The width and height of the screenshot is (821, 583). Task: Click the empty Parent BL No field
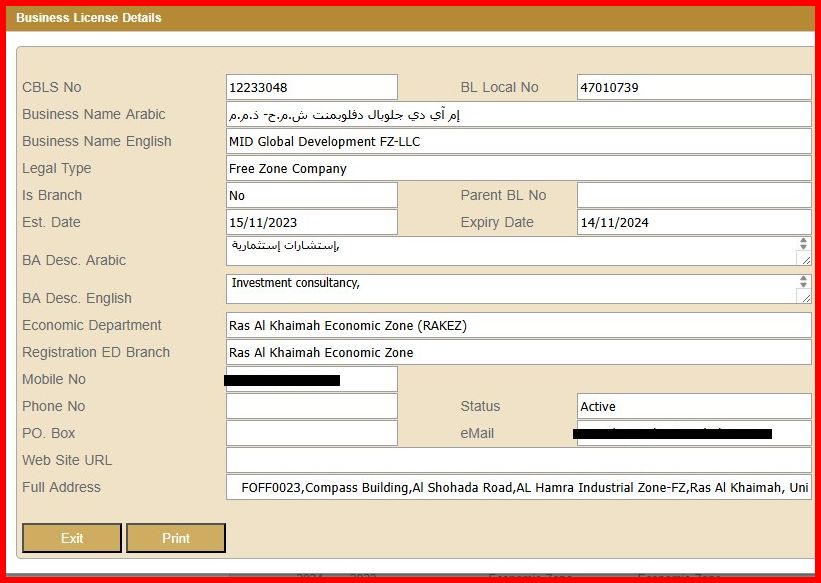pos(694,195)
